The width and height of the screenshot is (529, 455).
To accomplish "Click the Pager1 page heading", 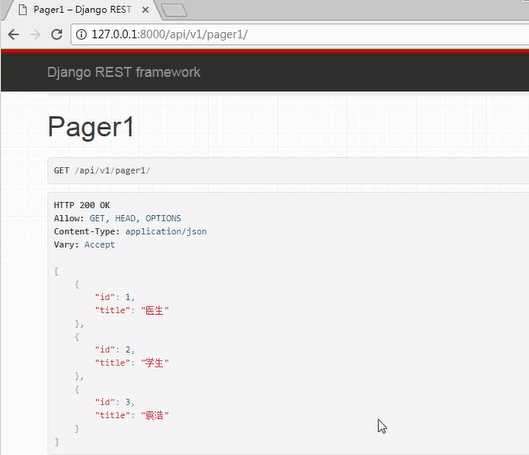I will 91,126.
